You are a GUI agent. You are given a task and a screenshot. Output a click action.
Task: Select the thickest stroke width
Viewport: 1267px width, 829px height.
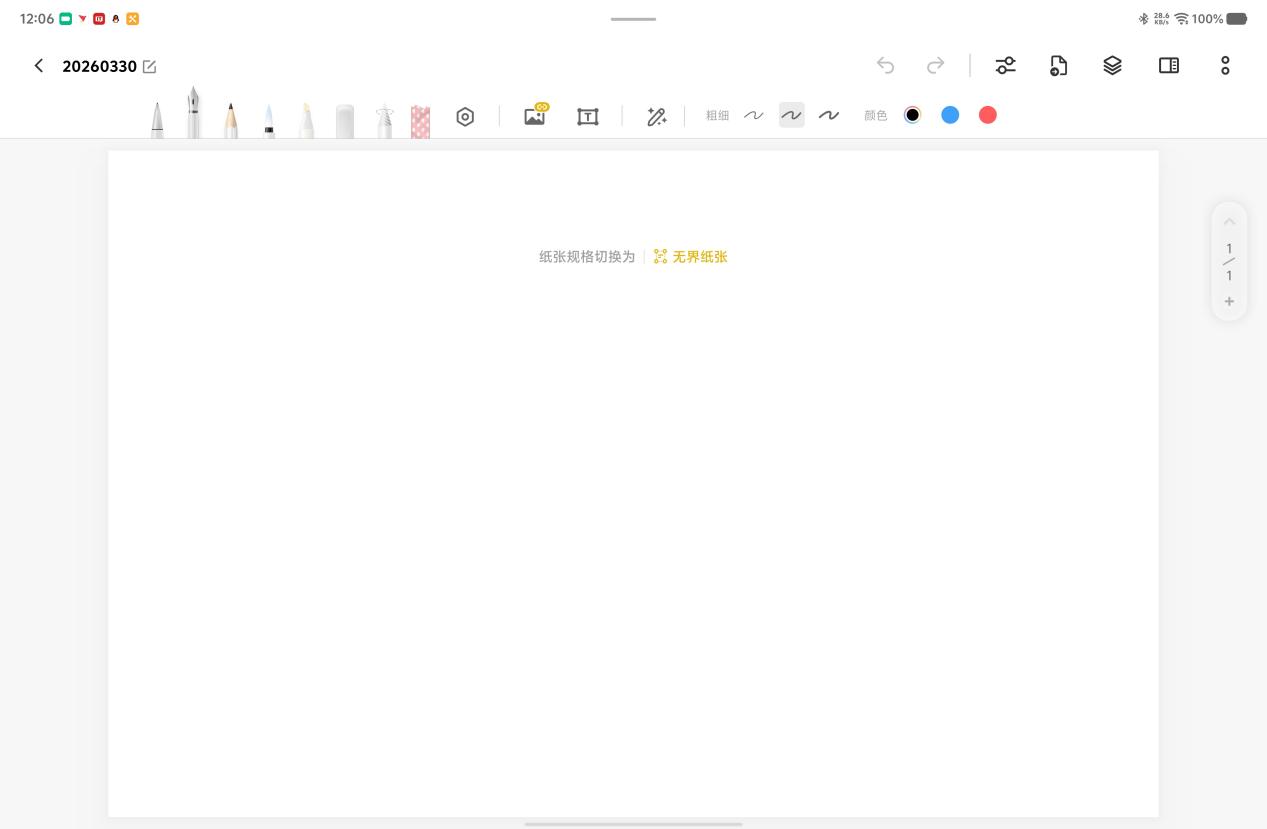(829, 116)
